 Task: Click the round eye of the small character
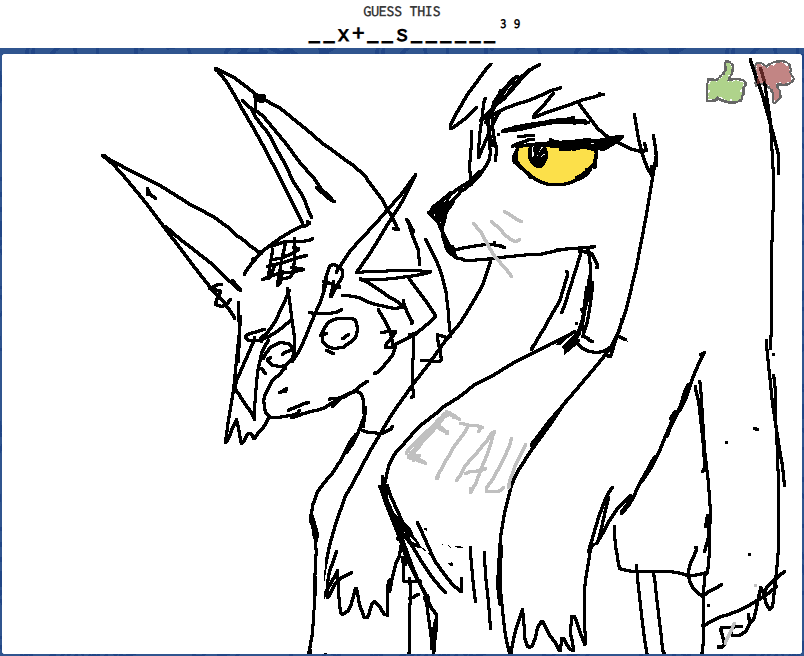339,333
